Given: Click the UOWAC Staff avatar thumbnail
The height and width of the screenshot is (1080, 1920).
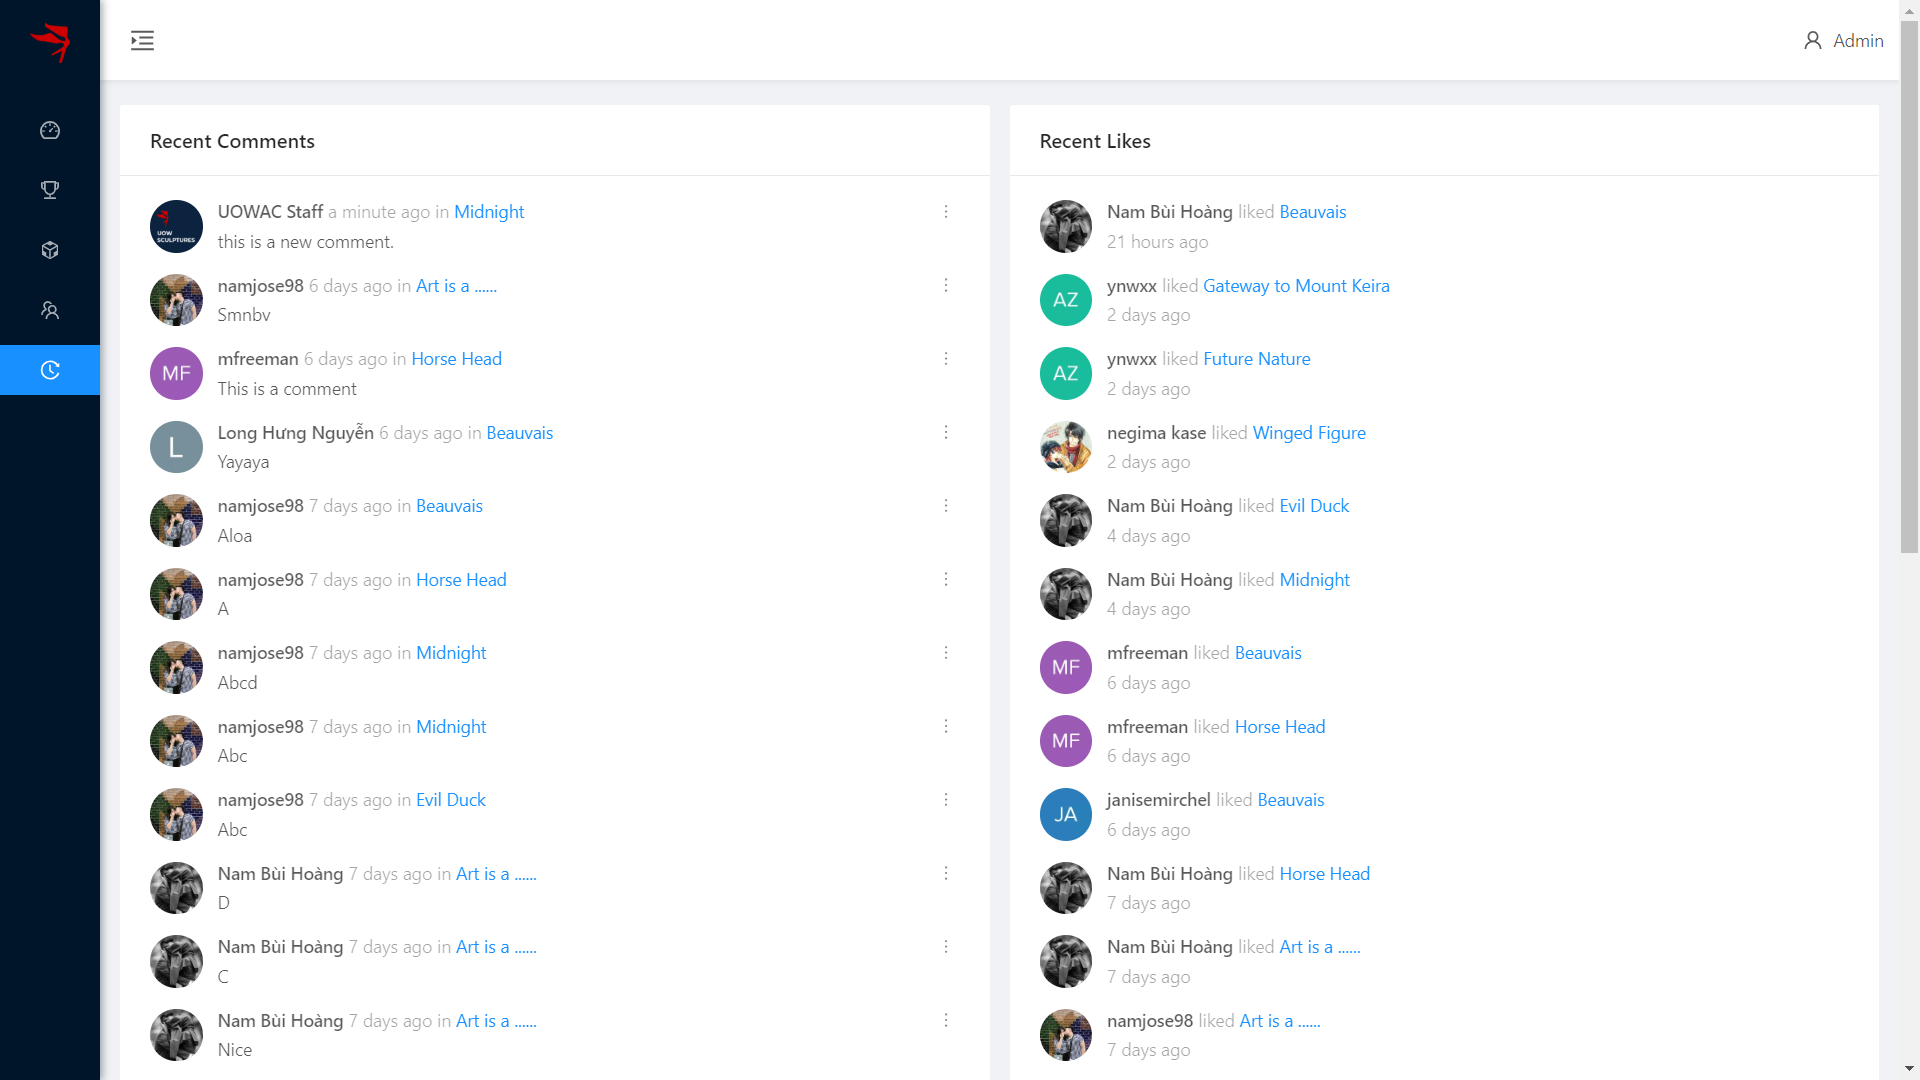Looking at the screenshot, I should (x=176, y=227).
